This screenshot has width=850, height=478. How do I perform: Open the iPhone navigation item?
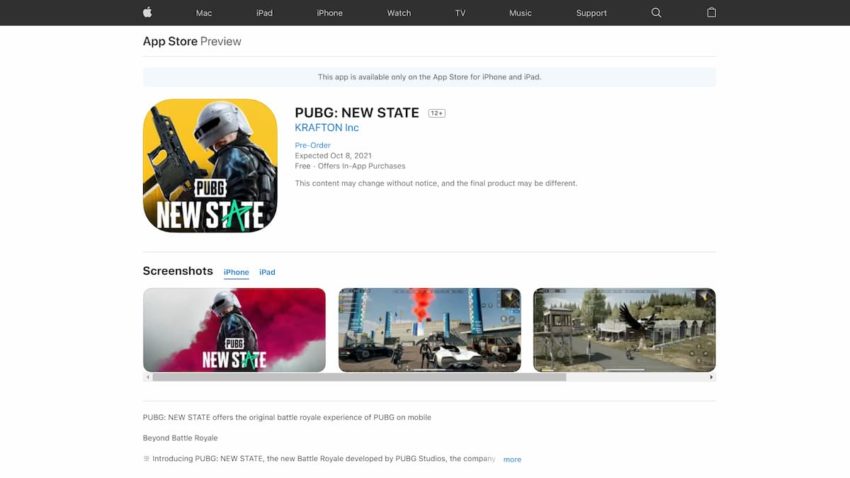tap(330, 13)
